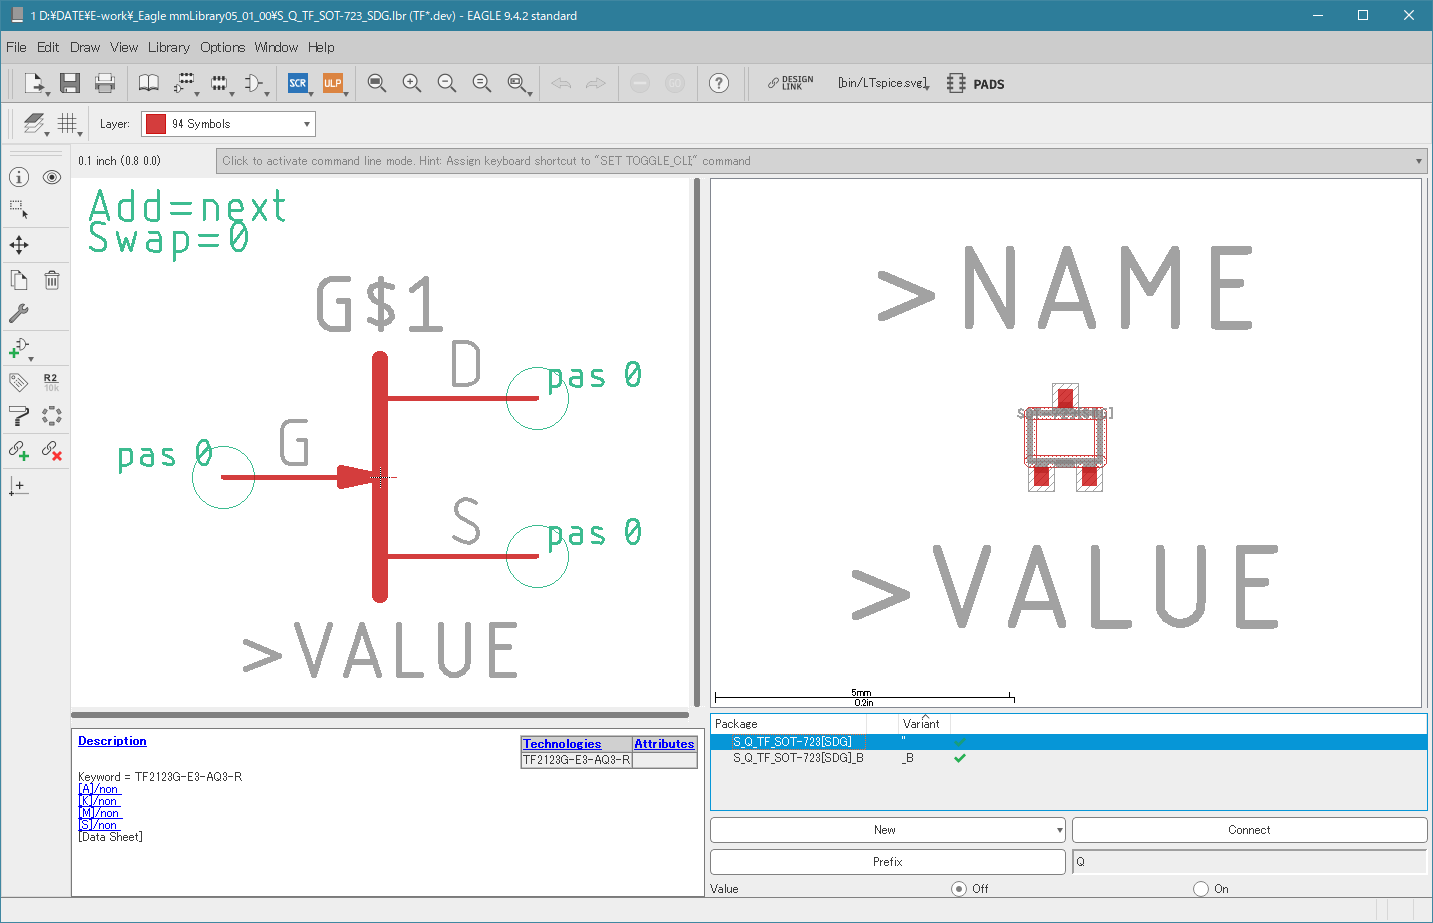Click the Save floppy disk icon
The image size is (1433, 923).
(70, 83)
